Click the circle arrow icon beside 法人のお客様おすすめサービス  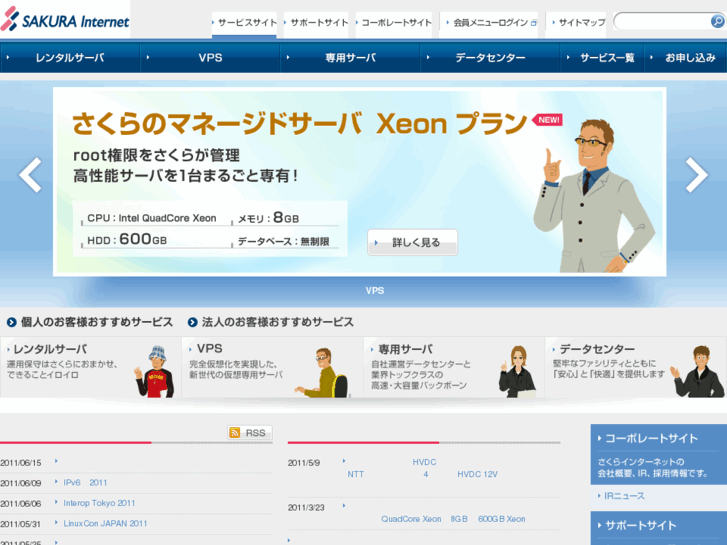click(x=193, y=322)
